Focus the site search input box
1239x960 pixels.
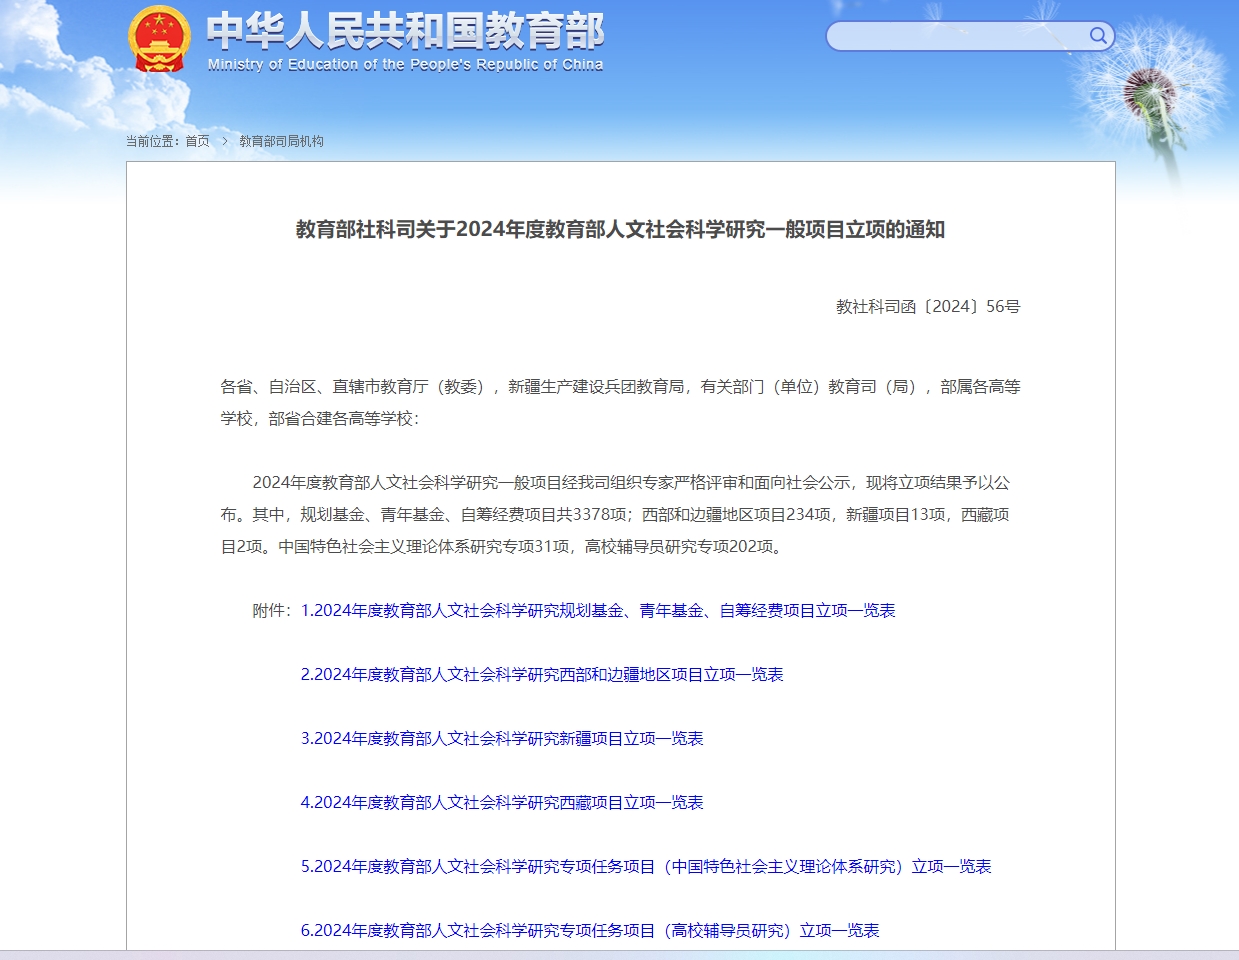pyautogui.click(x=958, y=37)
